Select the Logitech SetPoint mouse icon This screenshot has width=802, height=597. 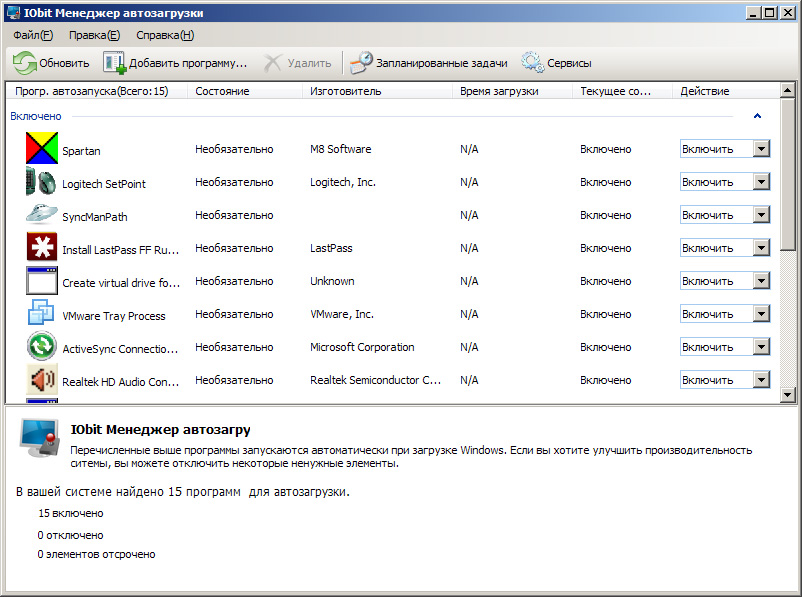tap(41, 182)
